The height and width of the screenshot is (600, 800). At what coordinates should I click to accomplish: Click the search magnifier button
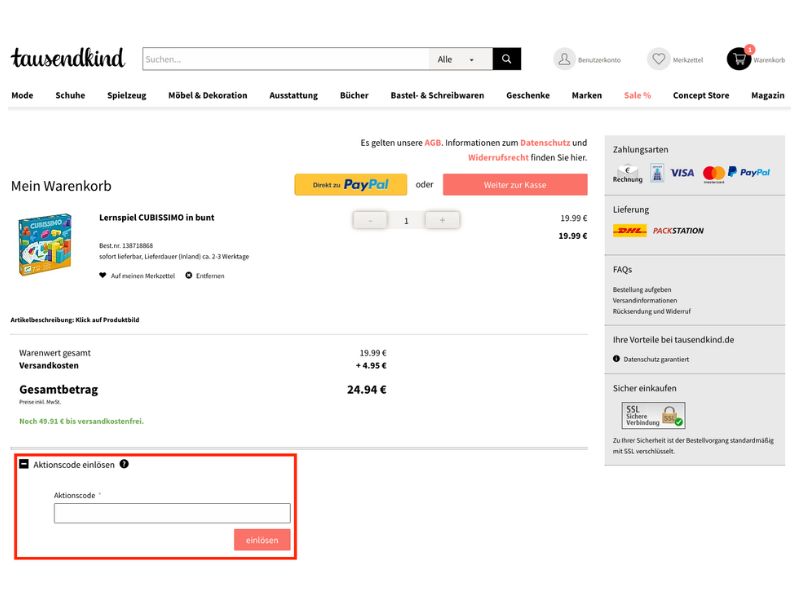tap(507, 59)
